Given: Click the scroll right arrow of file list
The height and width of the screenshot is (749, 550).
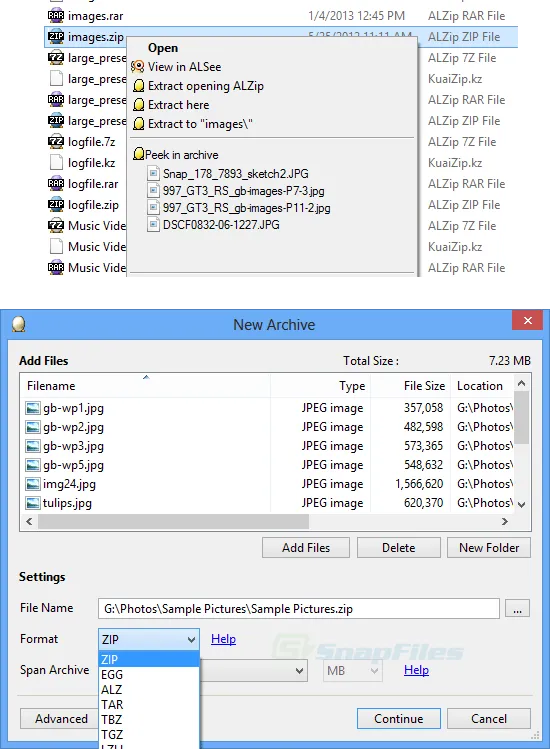Looking at the screenshot, I should [505, 522].
